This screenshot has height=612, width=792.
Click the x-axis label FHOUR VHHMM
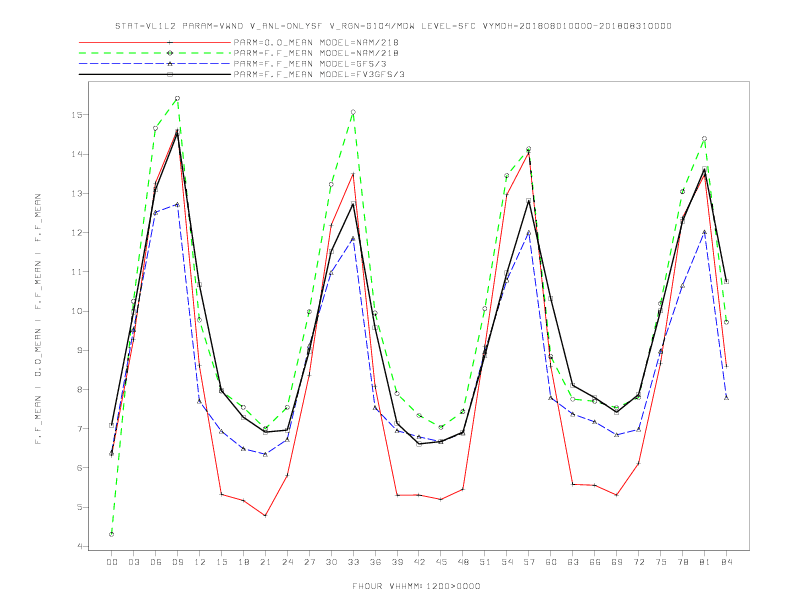416,586
